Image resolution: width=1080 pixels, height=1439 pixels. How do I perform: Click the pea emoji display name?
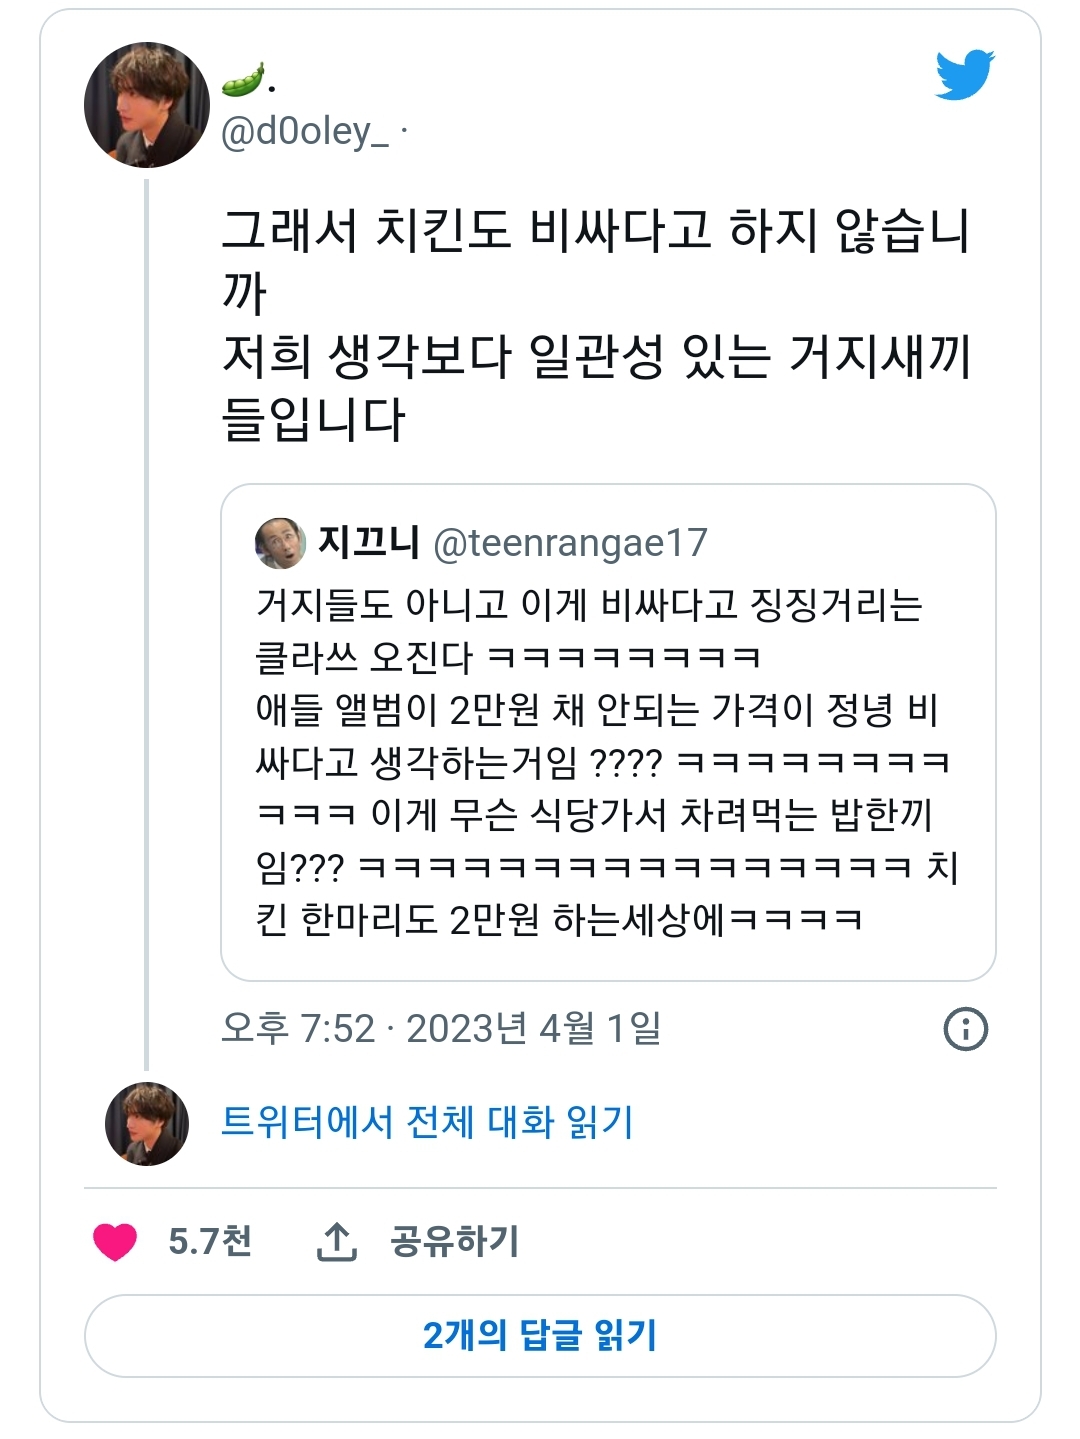[x=247, y=80]
